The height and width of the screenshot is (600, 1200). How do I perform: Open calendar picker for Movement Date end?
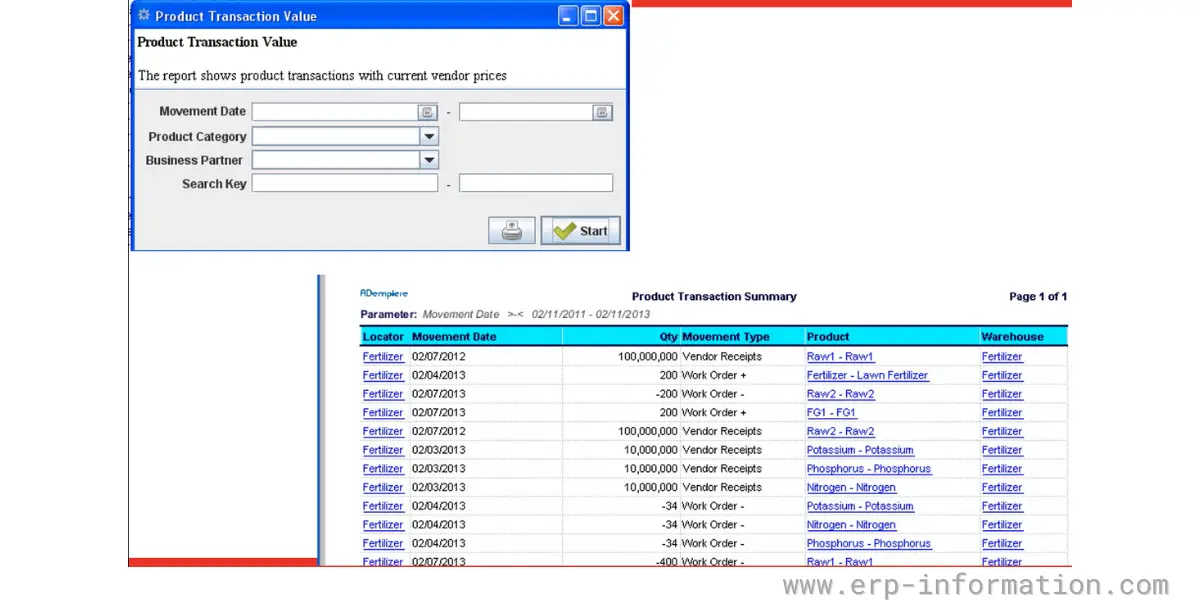coord(602,112)
